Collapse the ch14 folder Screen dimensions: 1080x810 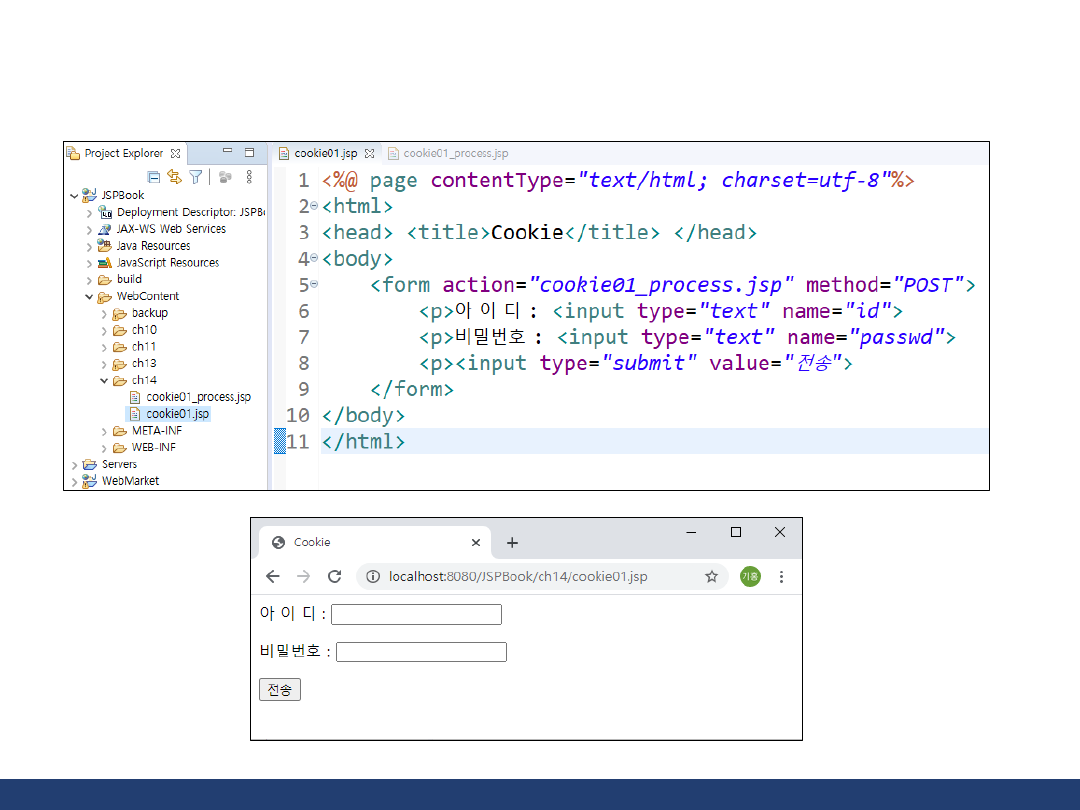coord(104,380)
